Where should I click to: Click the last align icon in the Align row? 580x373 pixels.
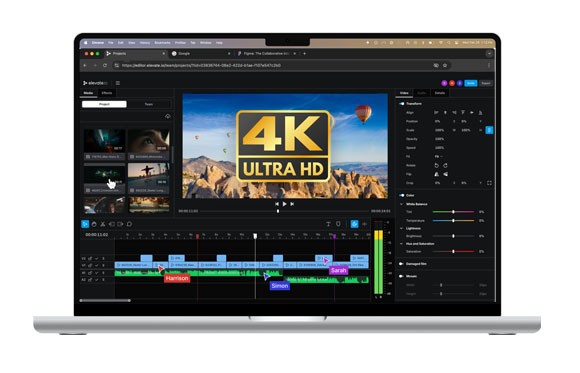(480, 112)
